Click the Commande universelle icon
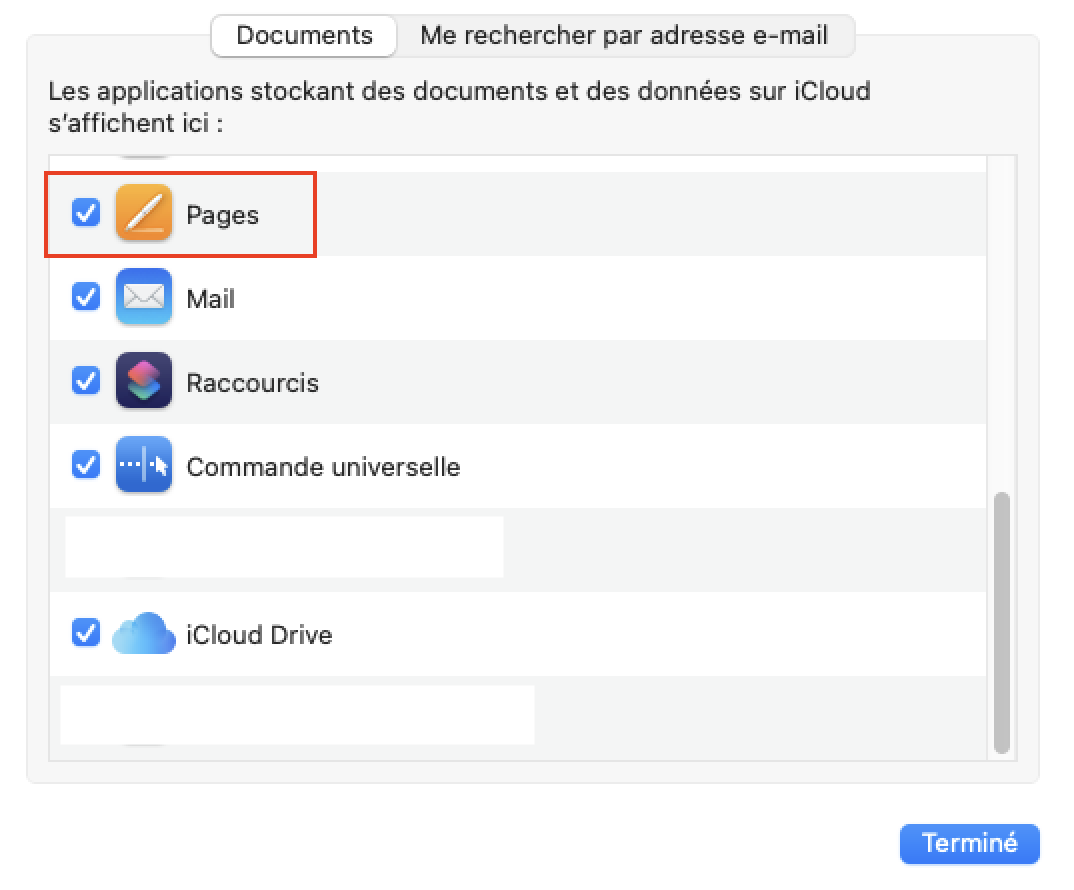 pyautogui.click(x=144, y=465)
